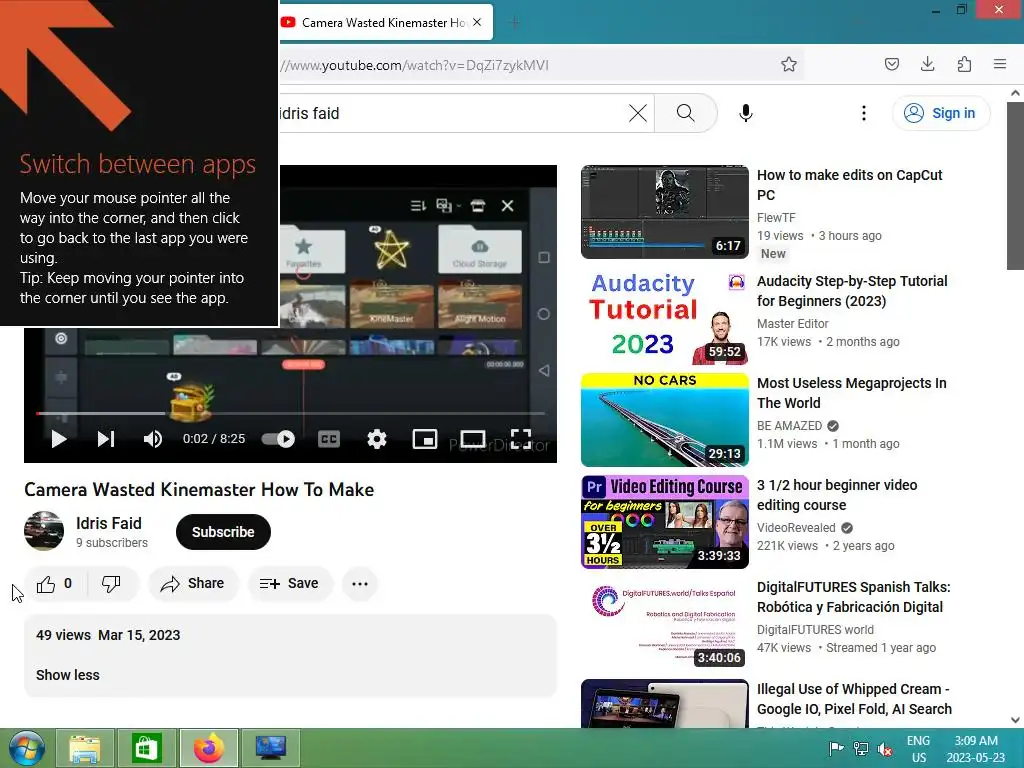1024x768 pixels.
Task: Open 3 1/2 hour beginner video editing course
Action: pos(837,495)
